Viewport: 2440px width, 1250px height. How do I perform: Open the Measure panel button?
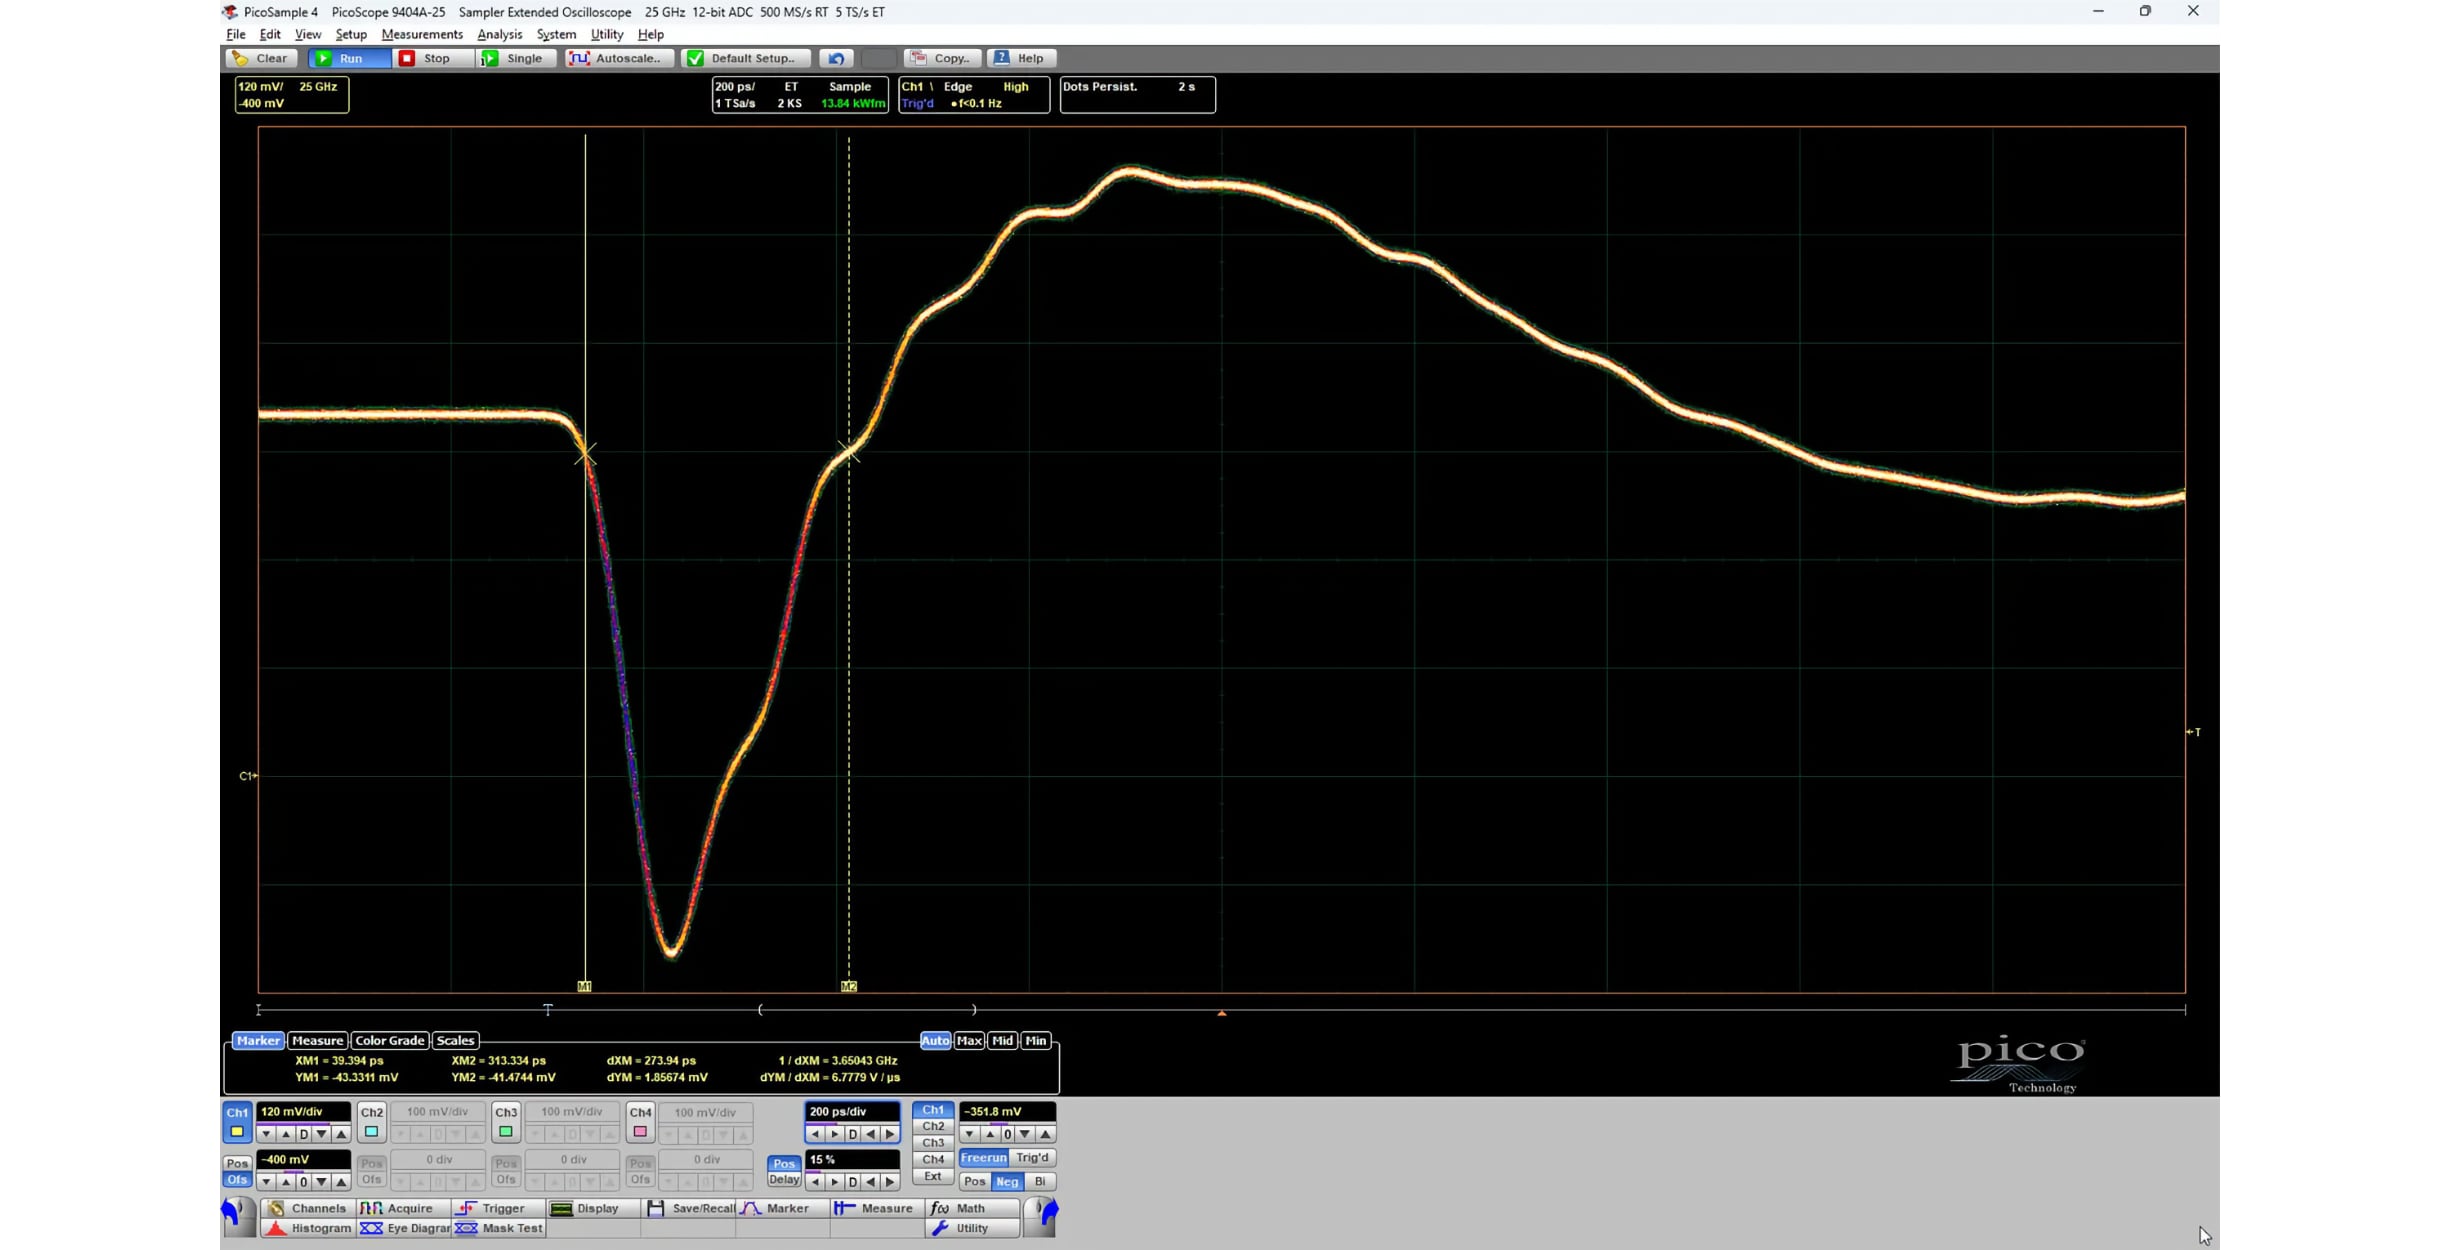click(x=876, y=1208)
